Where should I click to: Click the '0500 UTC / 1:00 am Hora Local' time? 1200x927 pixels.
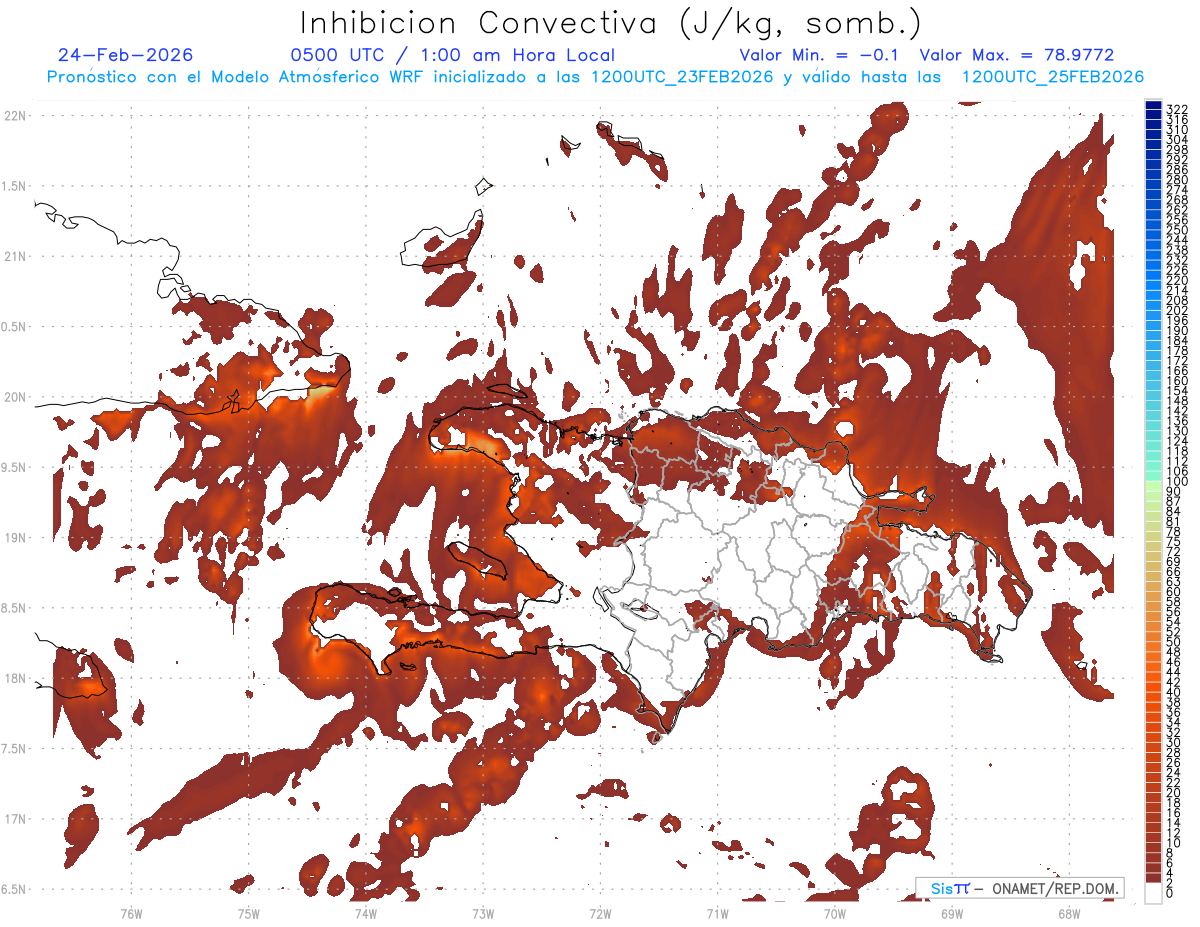point(453,55)
